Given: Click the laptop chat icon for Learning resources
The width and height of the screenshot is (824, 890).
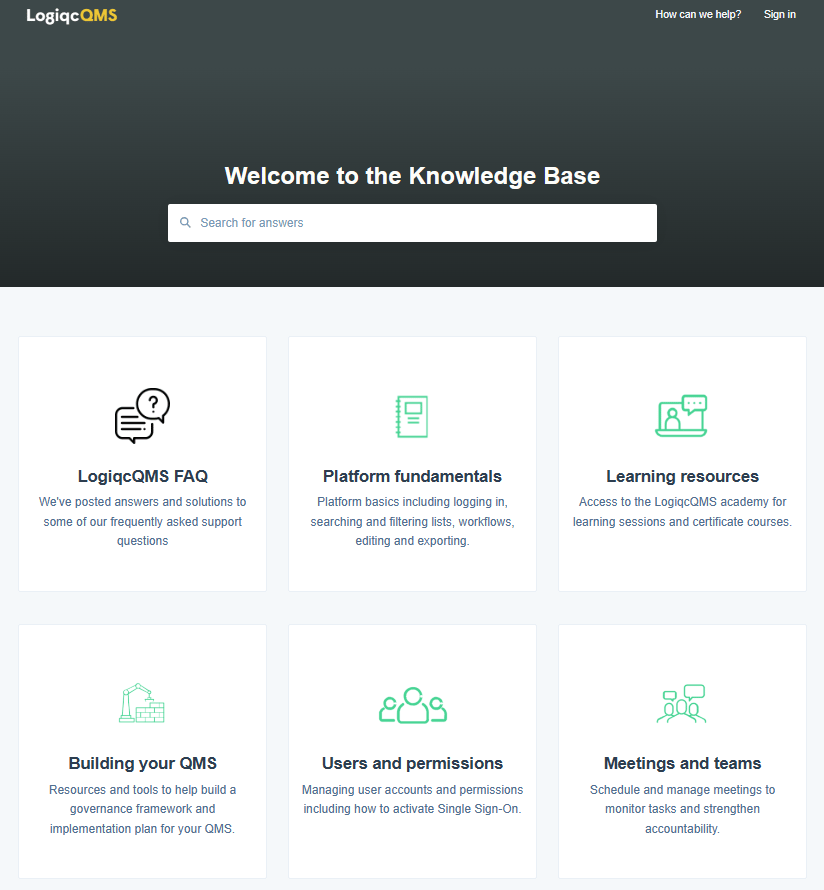Looking at the screenshot, I should tap(682, 415).
